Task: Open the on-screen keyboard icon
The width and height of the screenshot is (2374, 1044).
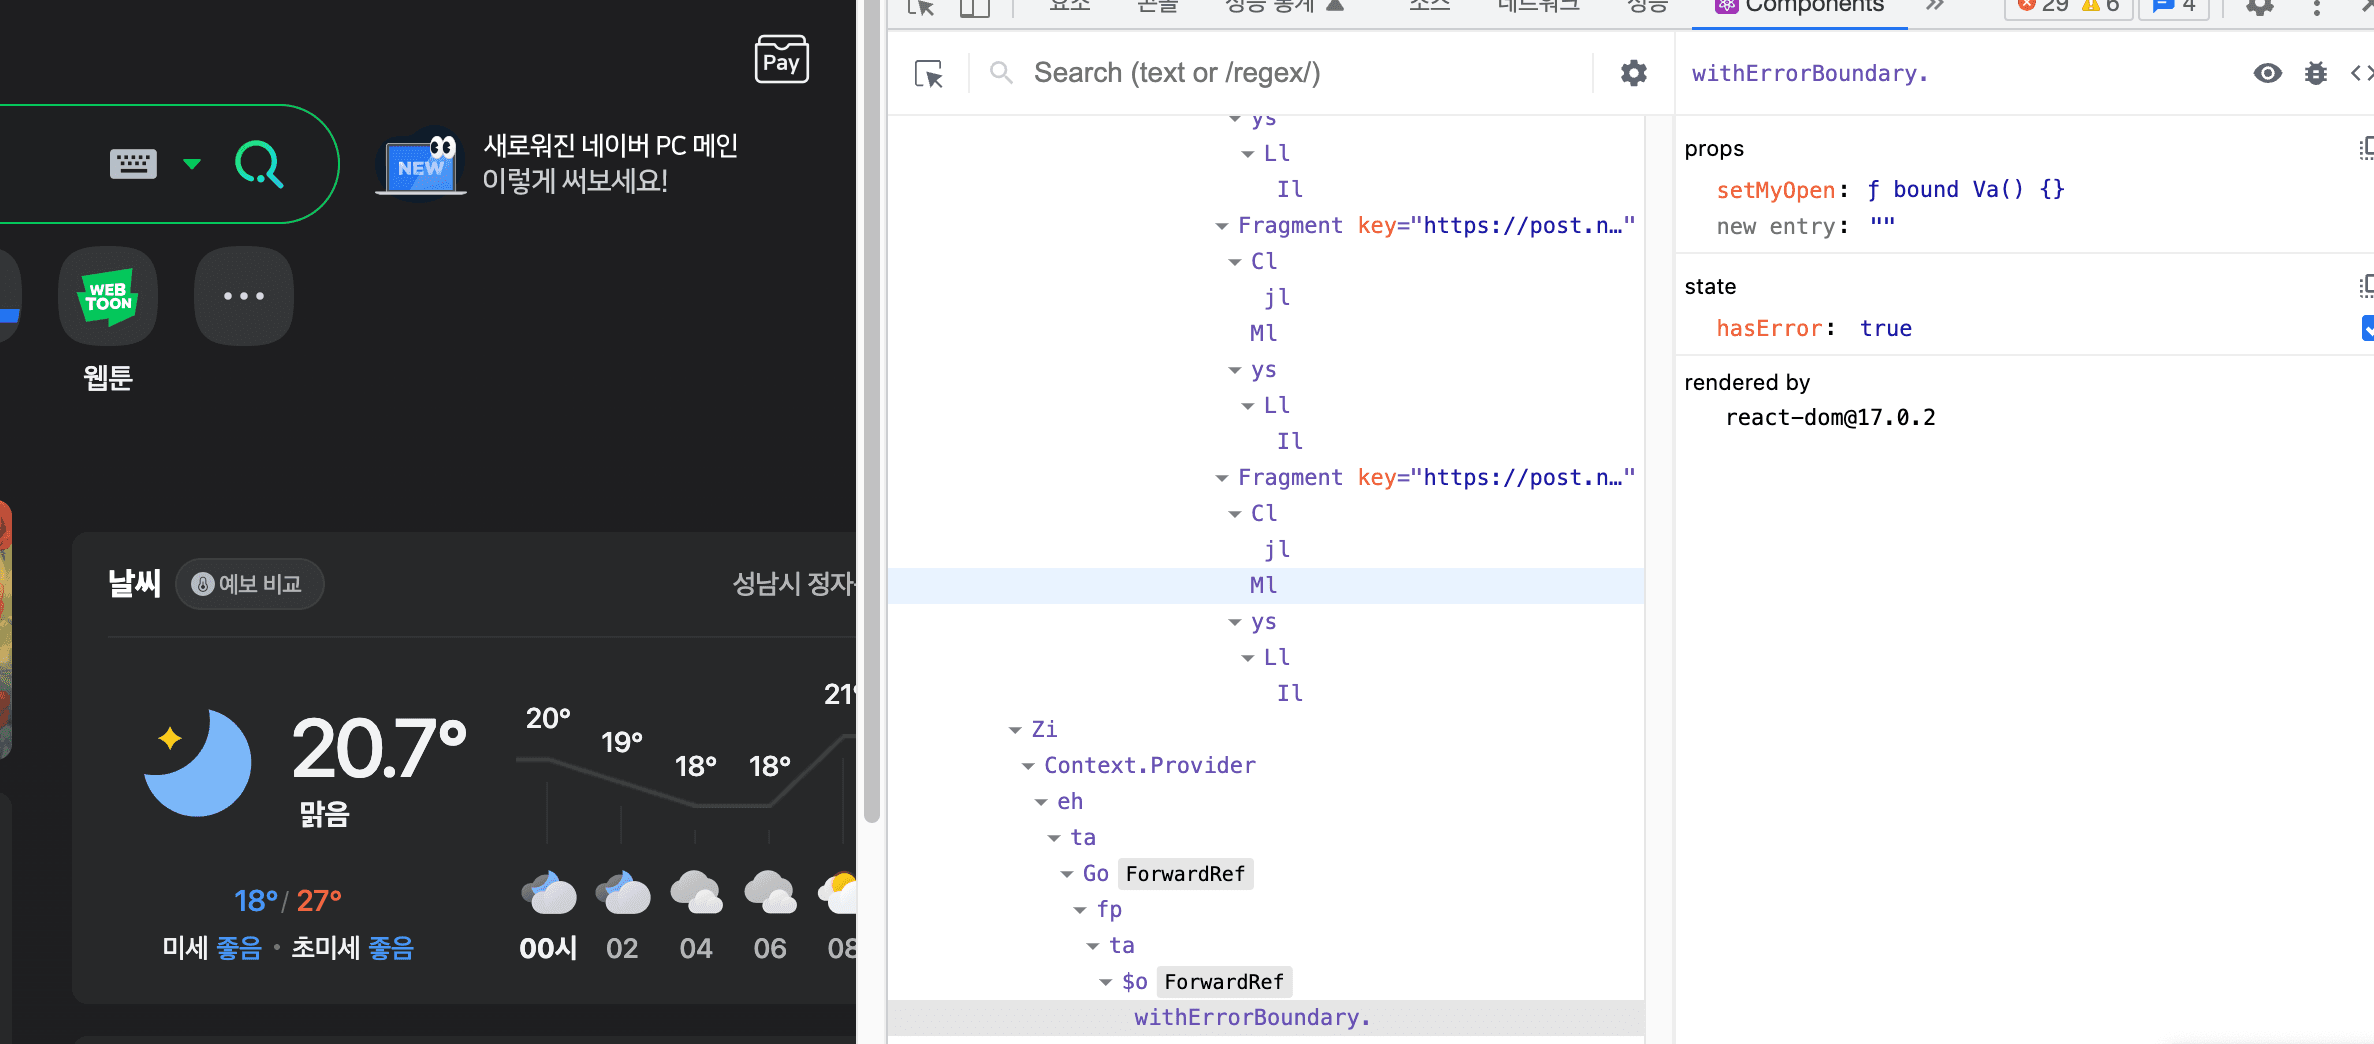Action: 133,164
